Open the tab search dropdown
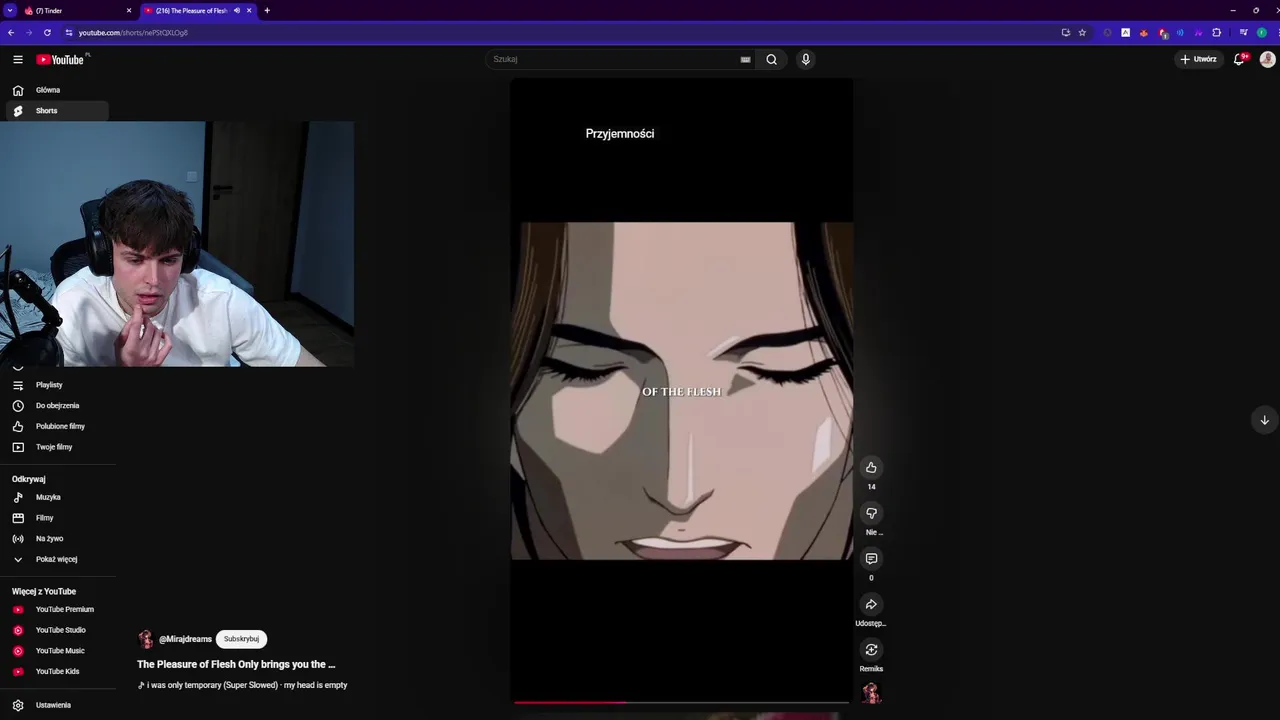The width and height of the screenshot is (1280, 720). pyautogui.click(x=10, y=11)
